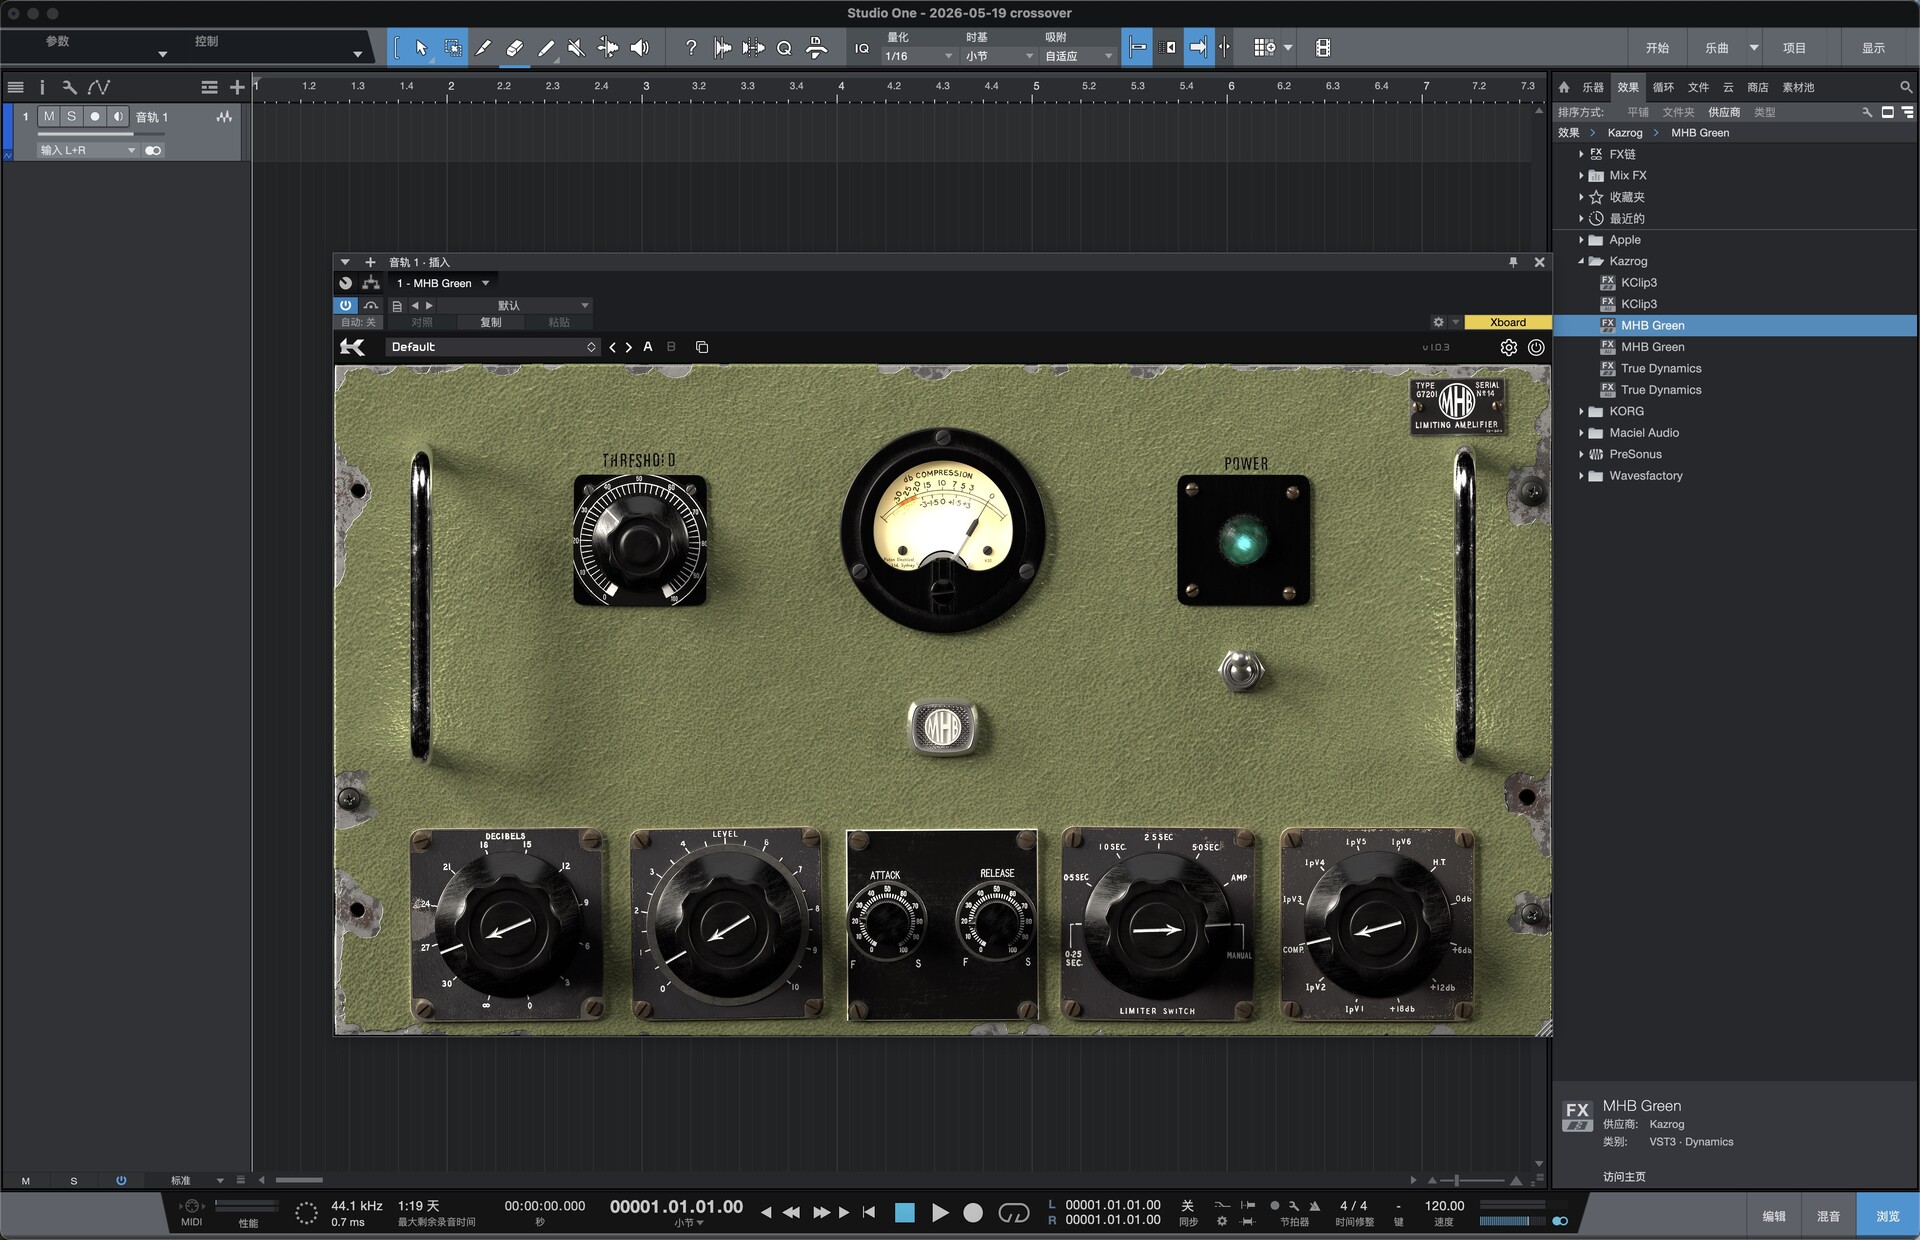Open the 编辑 editor view button

[x=1774, y=1216]
